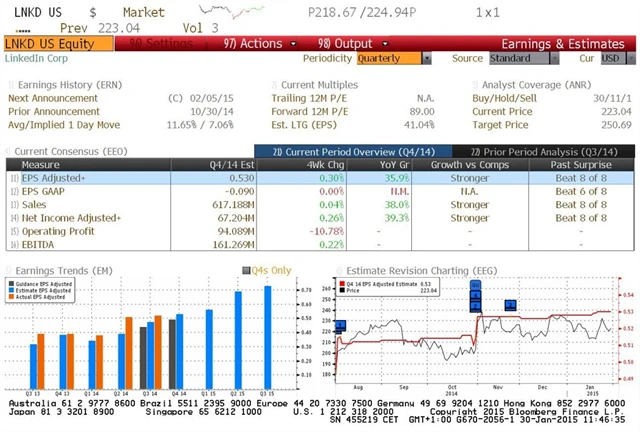
Task: Expand the Source Standard dropdown
Action: pyautogui.click(x=520, y=58)
